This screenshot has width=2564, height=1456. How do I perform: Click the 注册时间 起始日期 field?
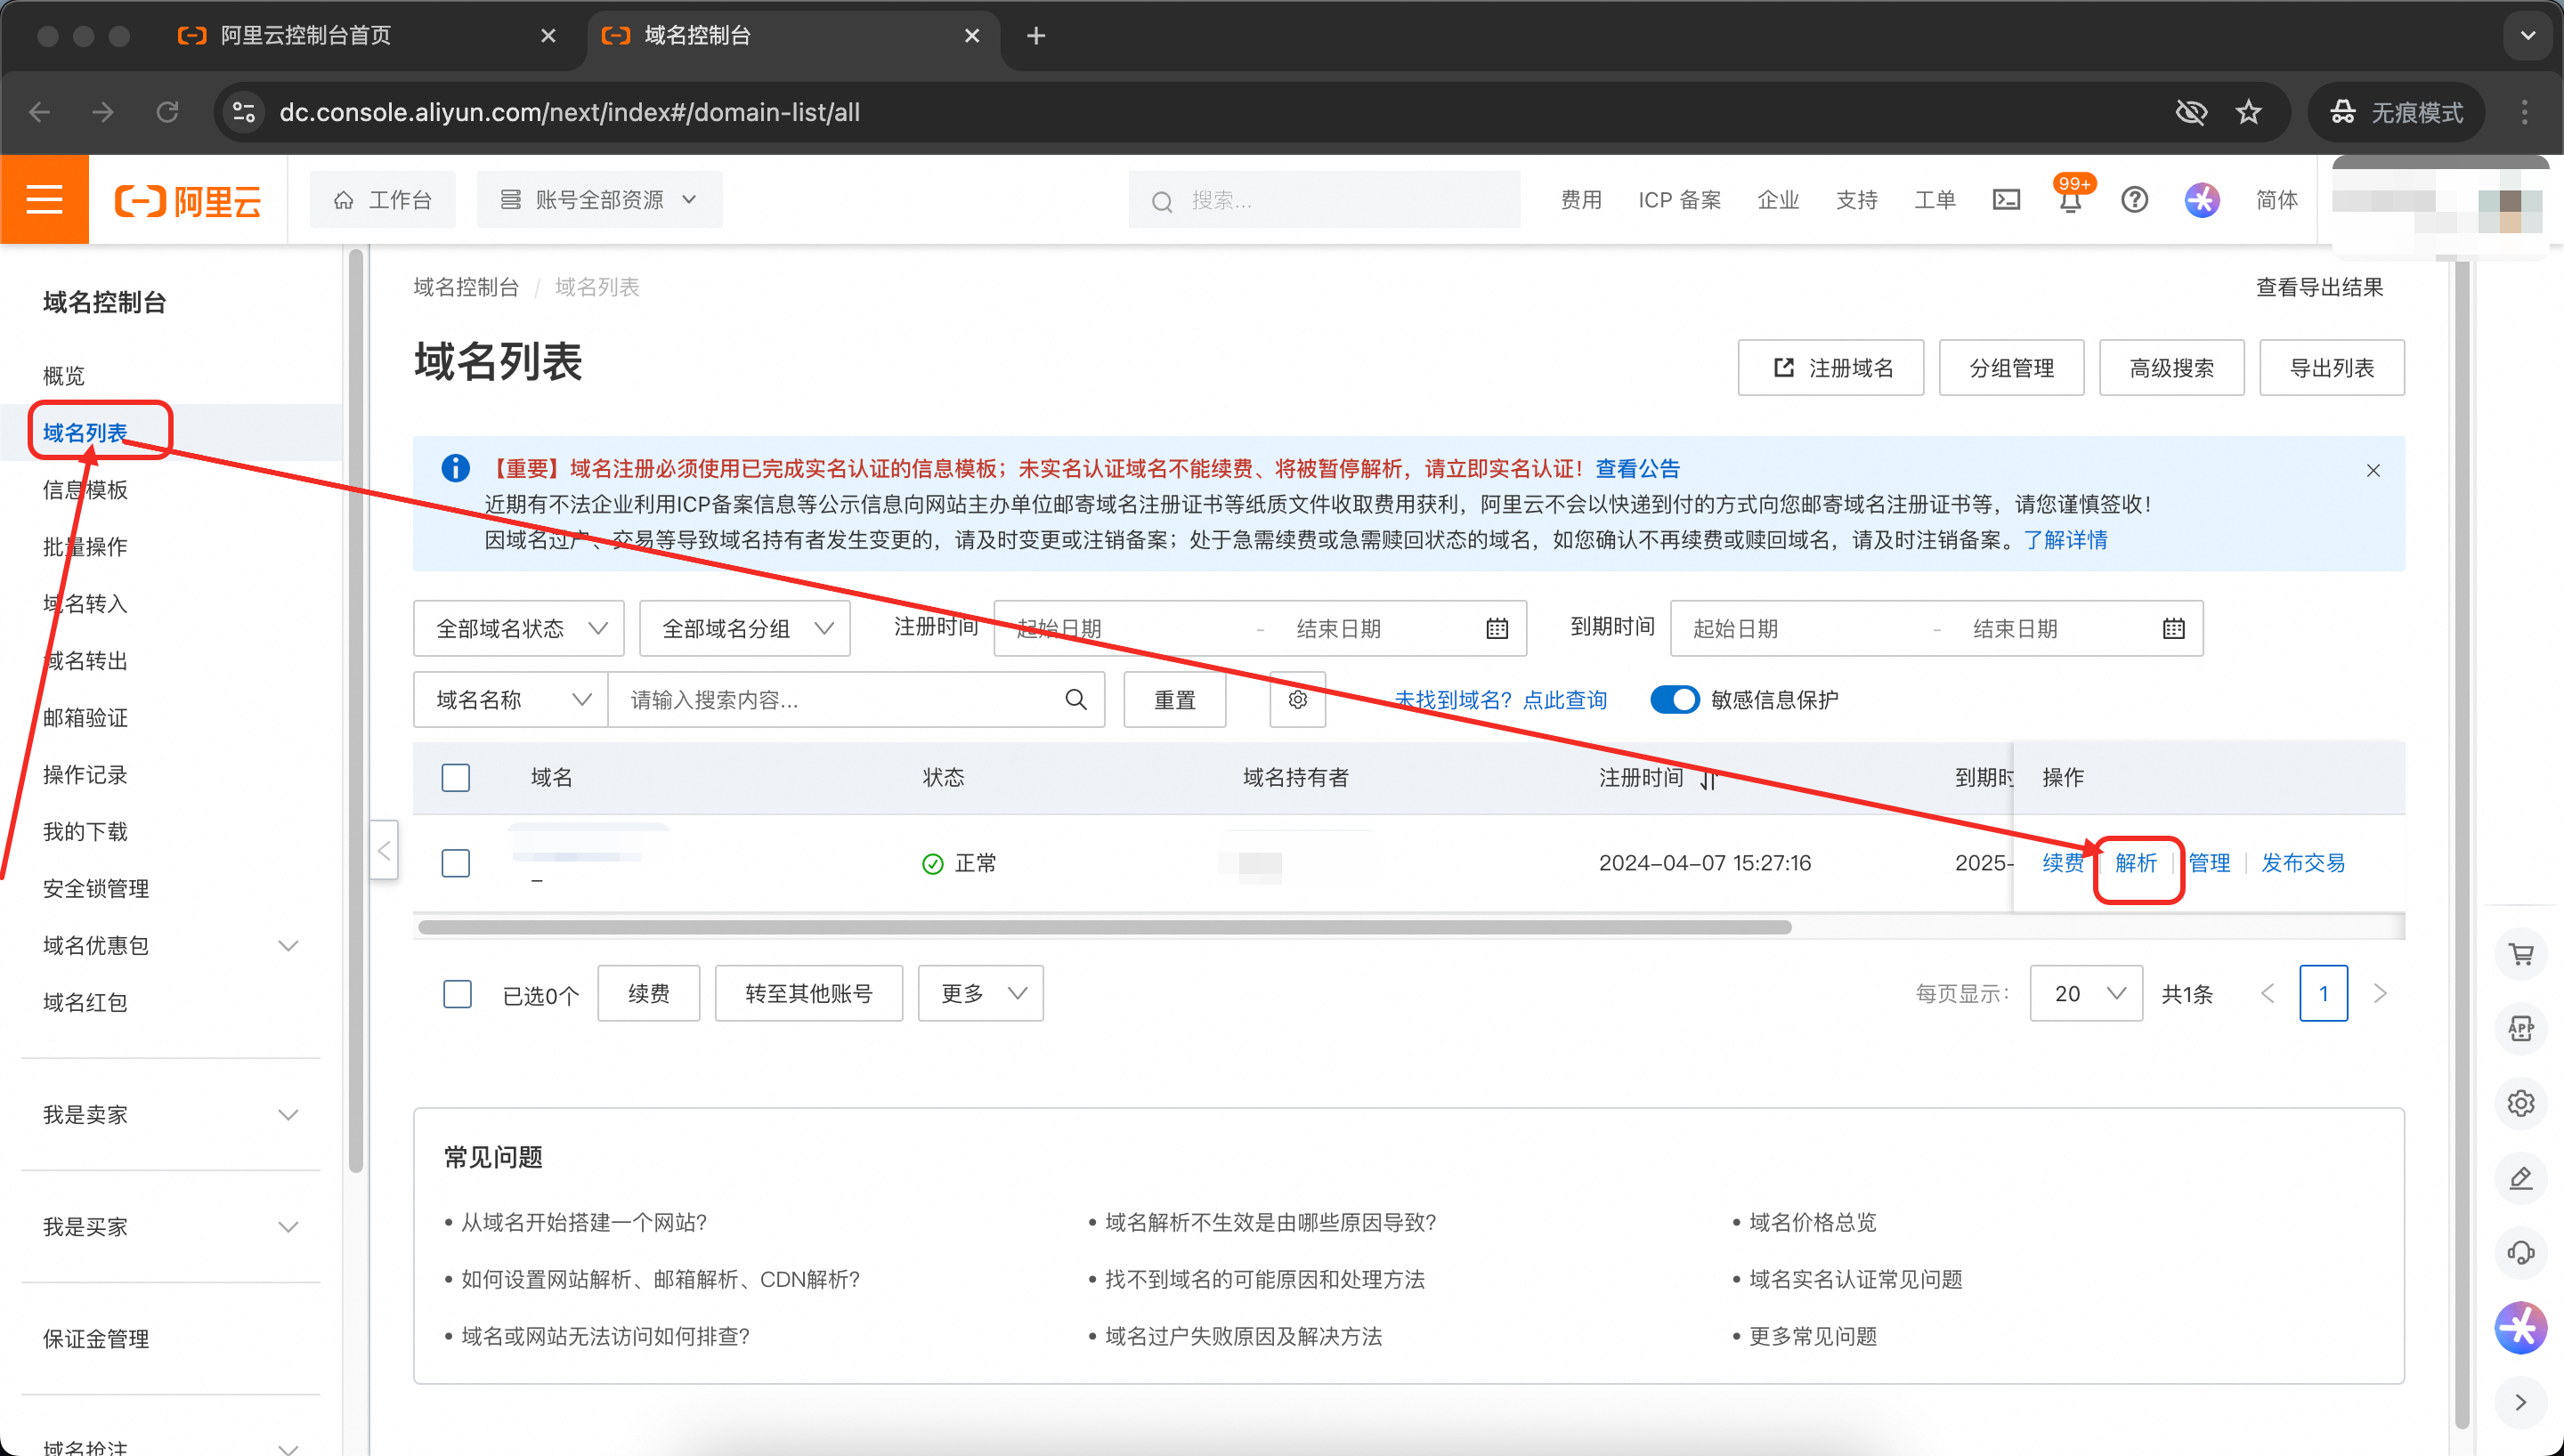coord(1124,628)
